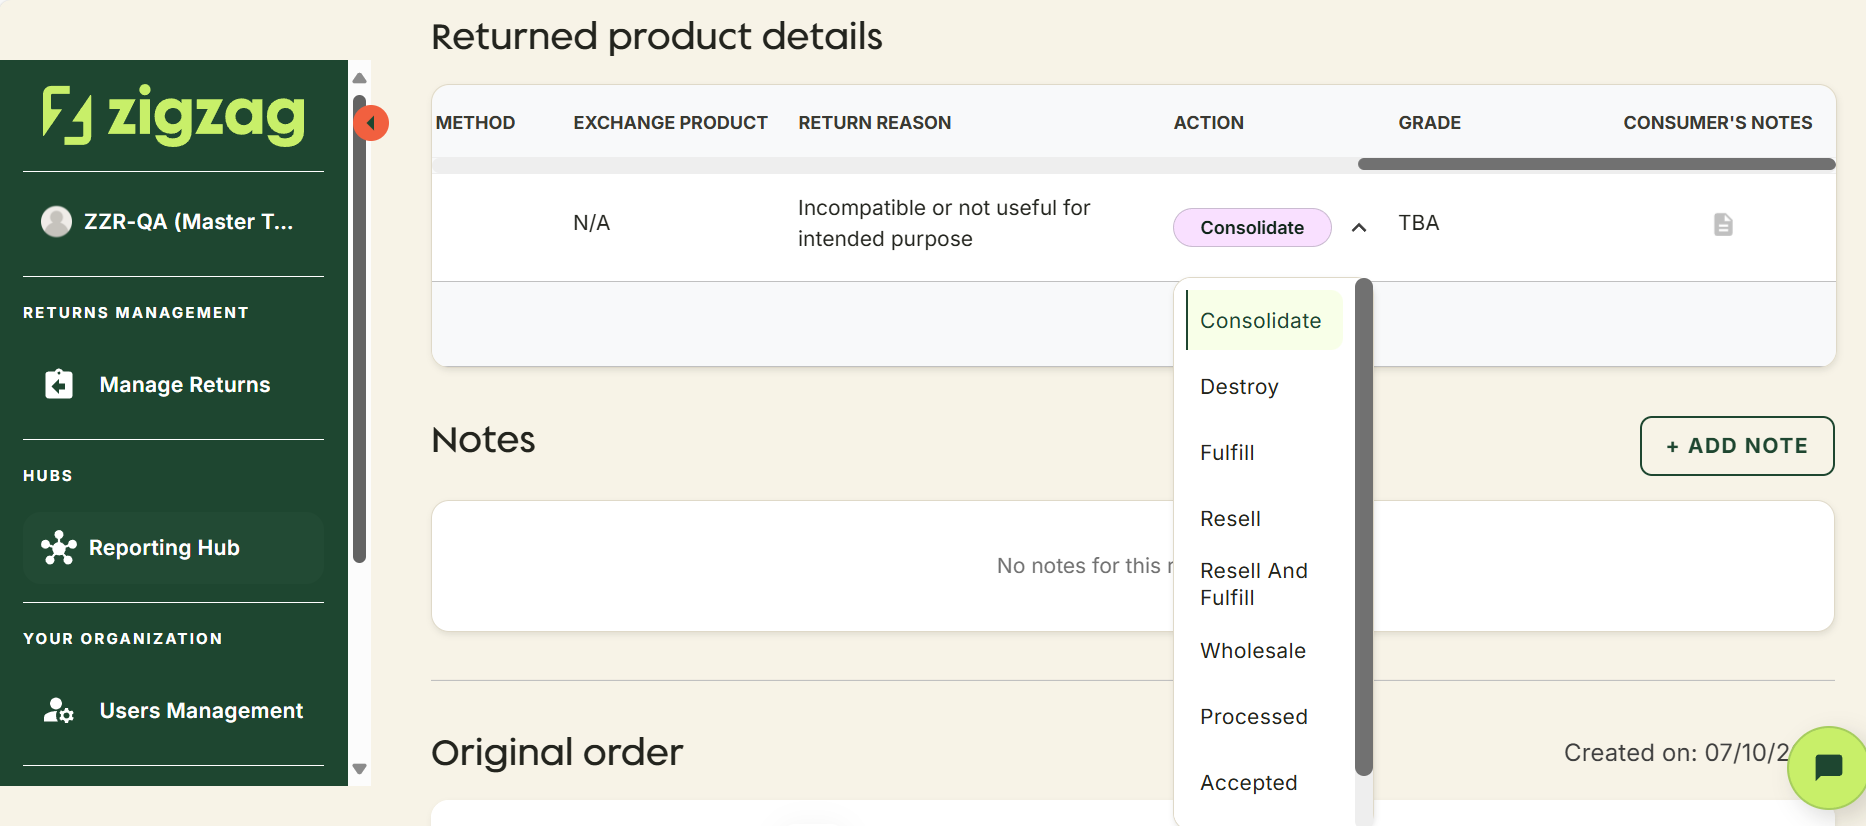Viewport: 1866px width, 826px height.
Task: Select Destroy from the action list
Action: (x=1239, y=386)
